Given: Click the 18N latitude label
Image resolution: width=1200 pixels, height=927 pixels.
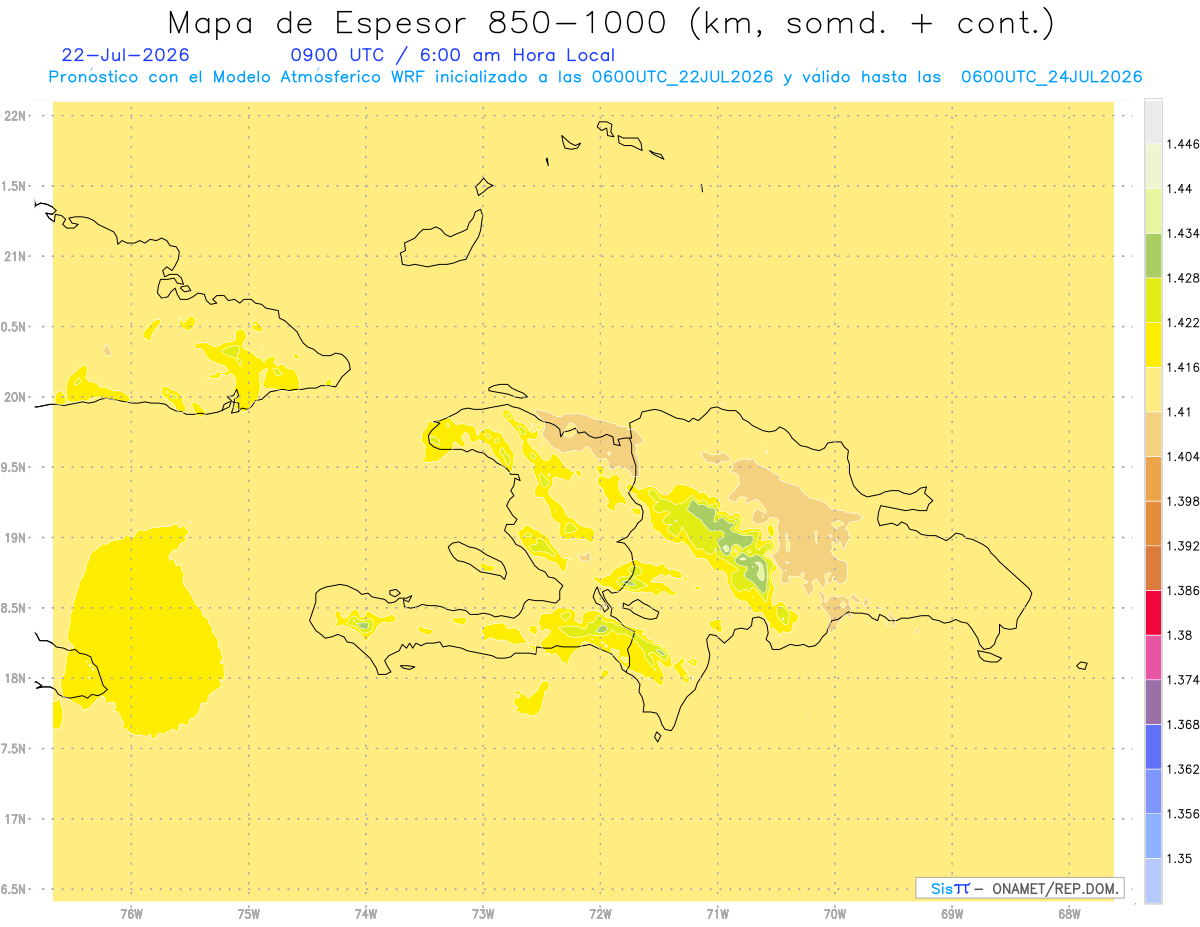Looking at the screenshot, I should (14, 678).
